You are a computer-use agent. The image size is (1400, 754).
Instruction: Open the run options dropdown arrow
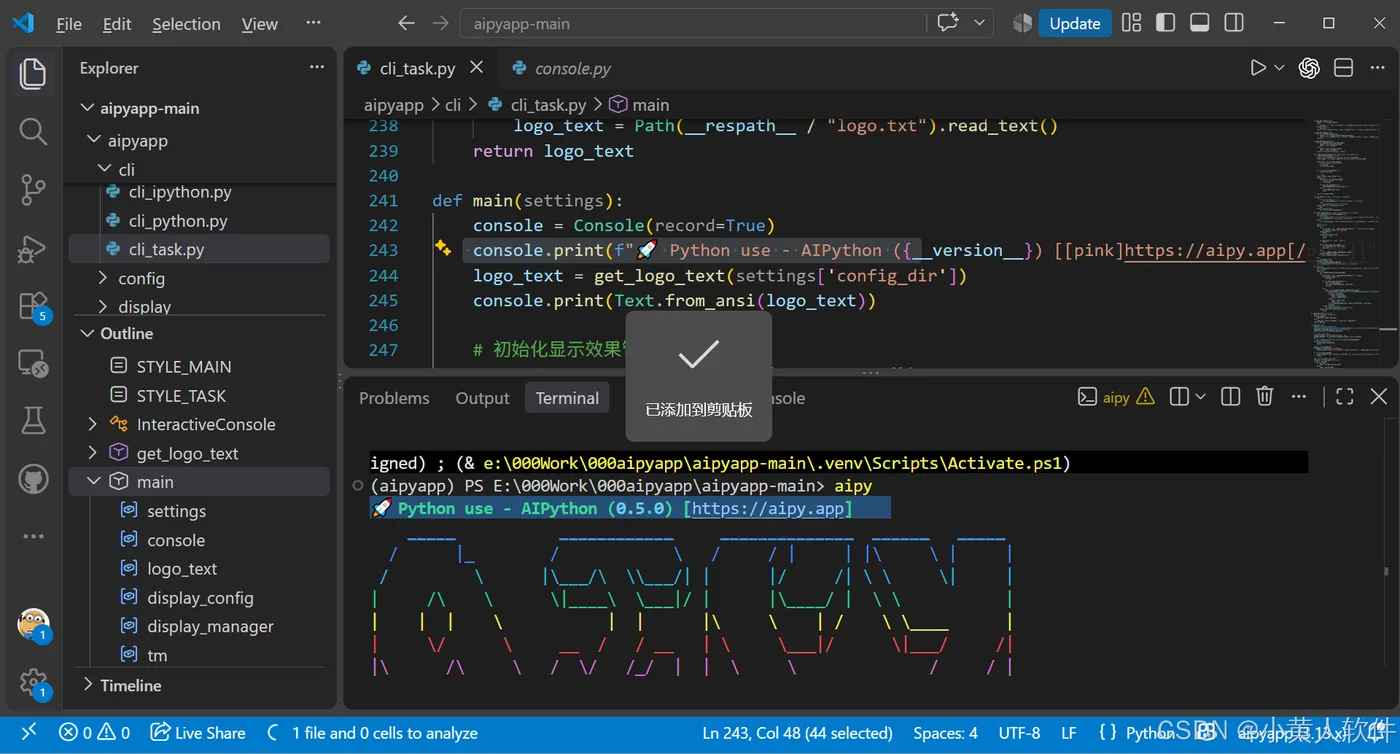coord(1279,68)
